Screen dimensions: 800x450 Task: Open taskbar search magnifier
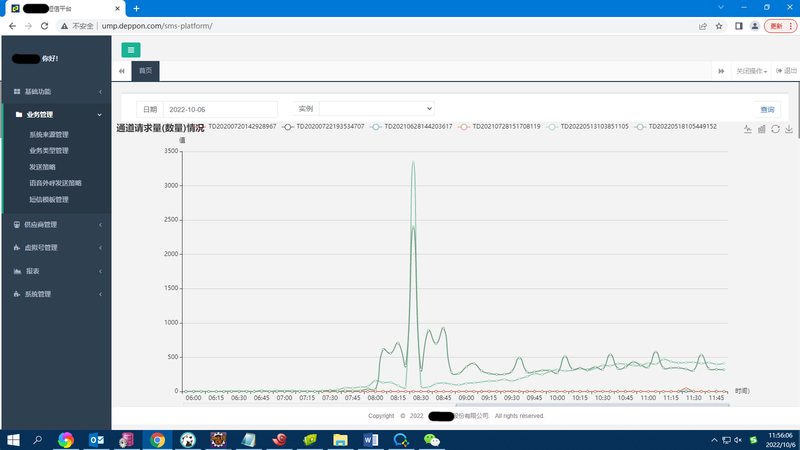(x=37, y=440)
